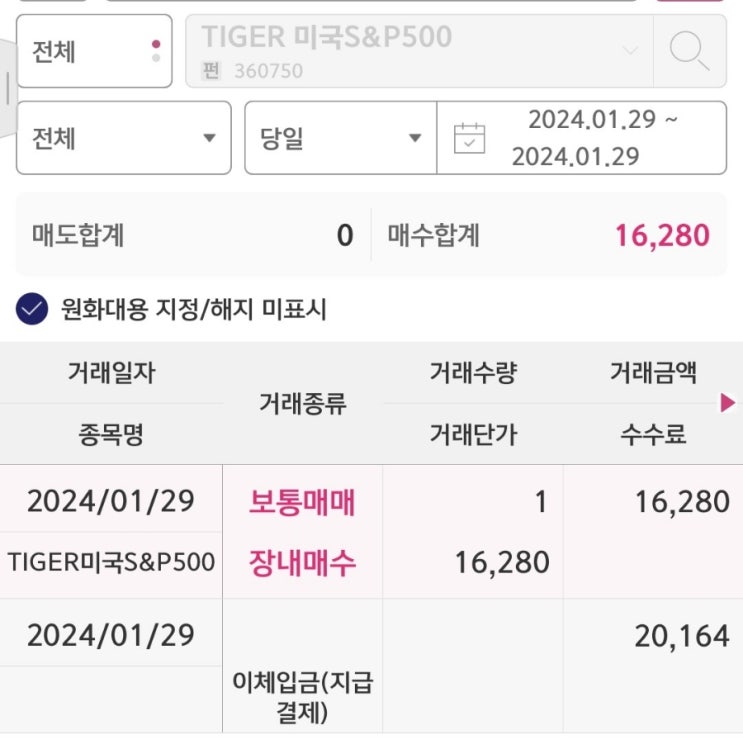Viewport: 743px width, 749px height.
Task: Toggle 원화대용 지정/해지 미표시 checkbox
Action: pyautogui.click(x=32, y=309)
